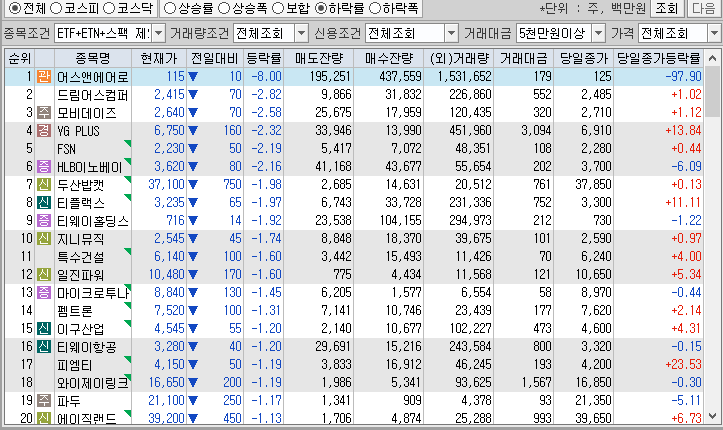Click the -8.00 rate of 어스앤에어로

point(266,77)
